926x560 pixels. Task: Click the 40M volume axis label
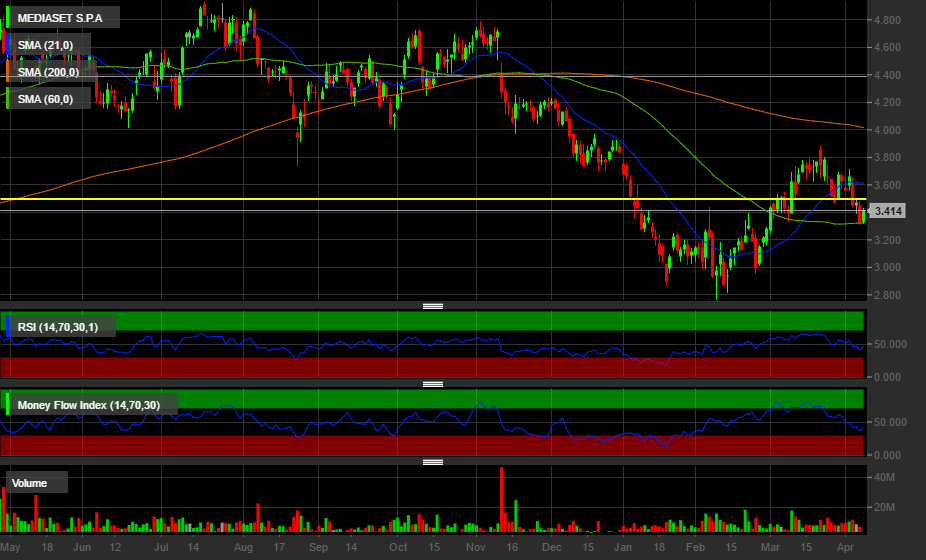pos(884,477)
